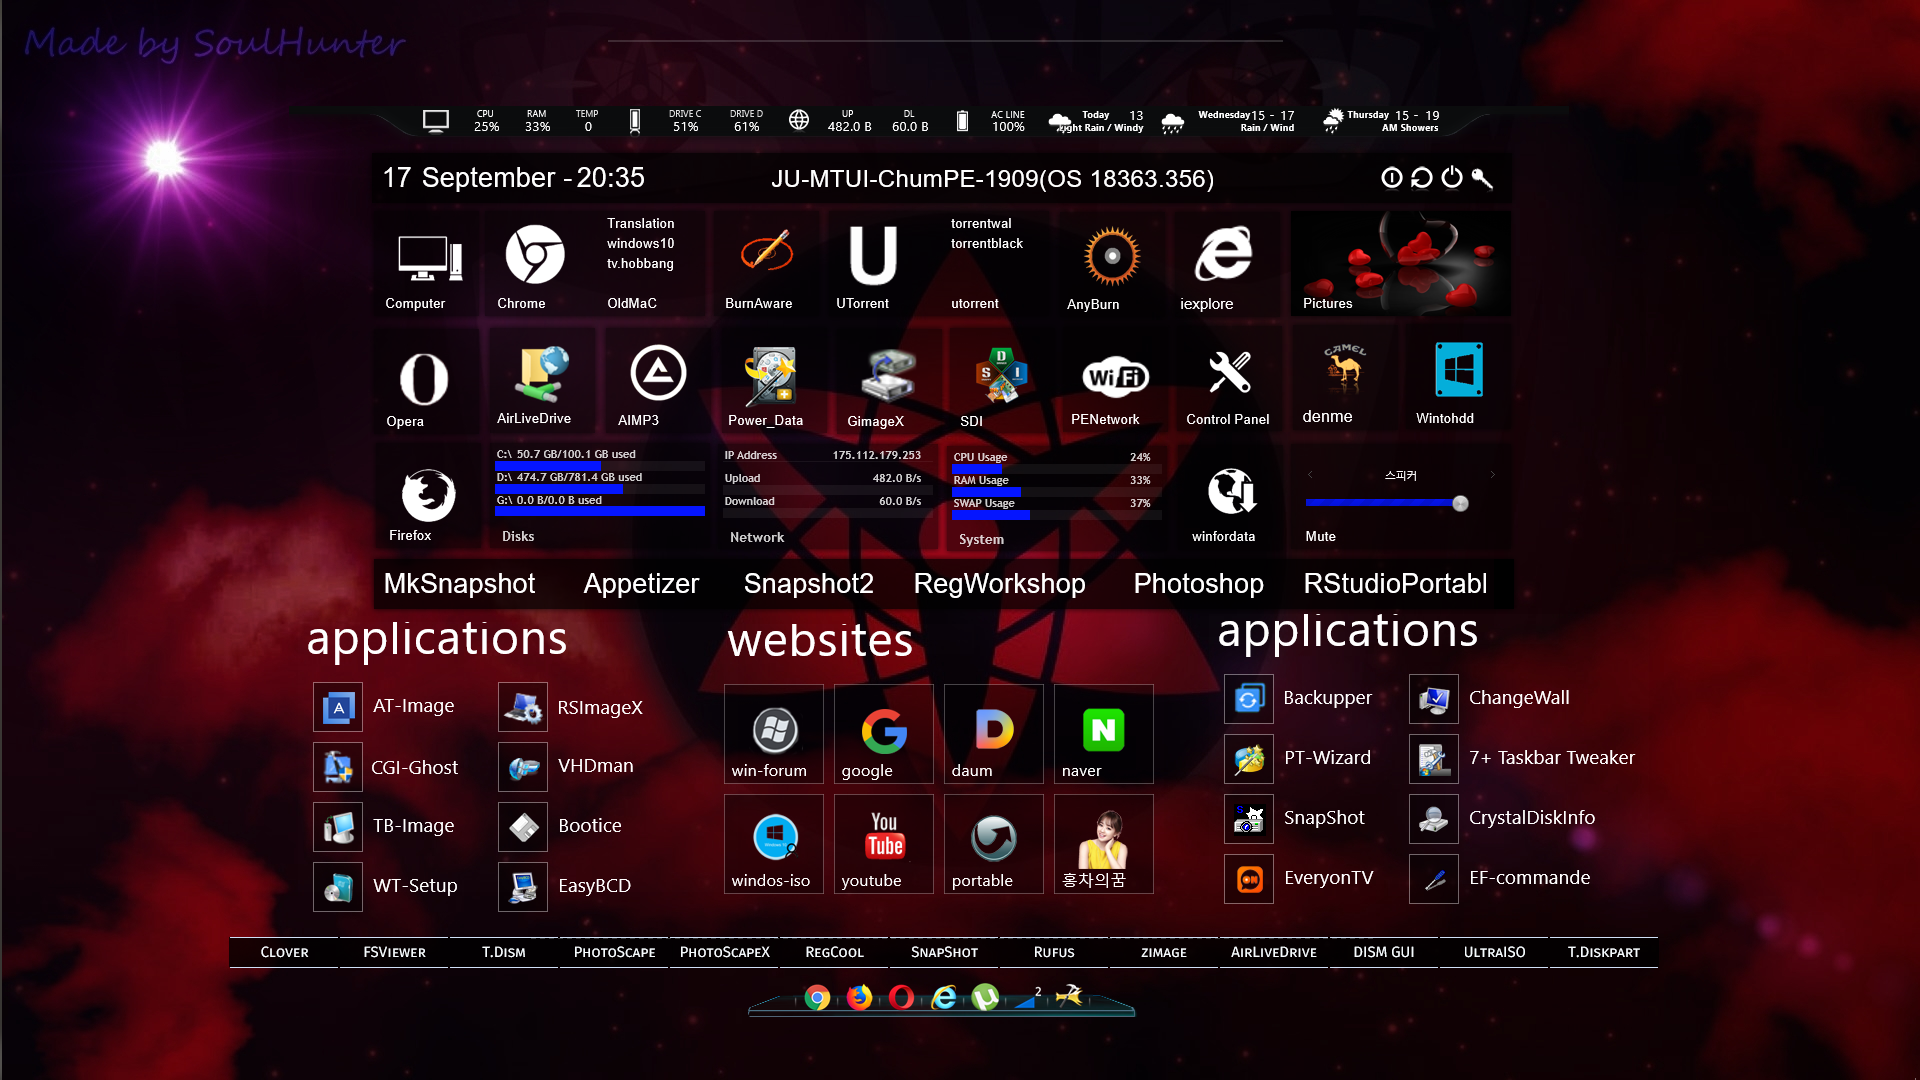Open the portable website tile
Viewport: 1920px width, 1080px height.
pos(993,844)
